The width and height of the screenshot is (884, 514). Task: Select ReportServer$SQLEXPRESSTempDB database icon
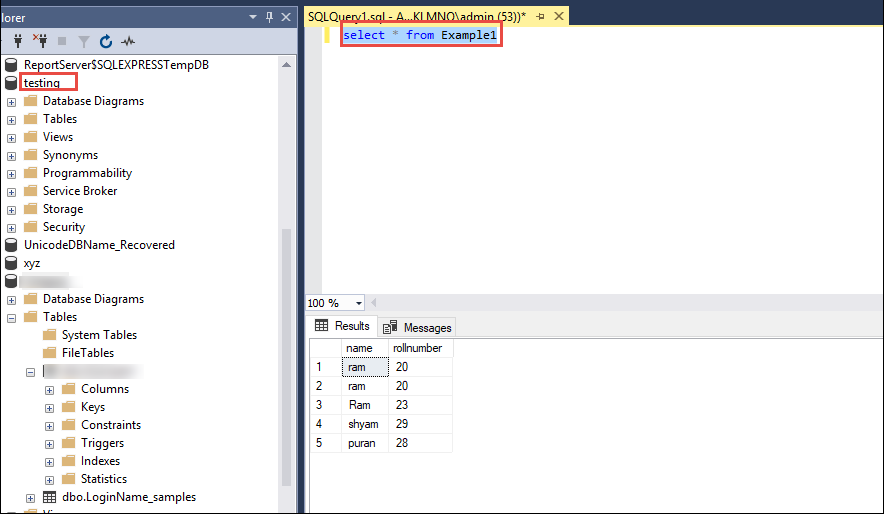[11, 65]
